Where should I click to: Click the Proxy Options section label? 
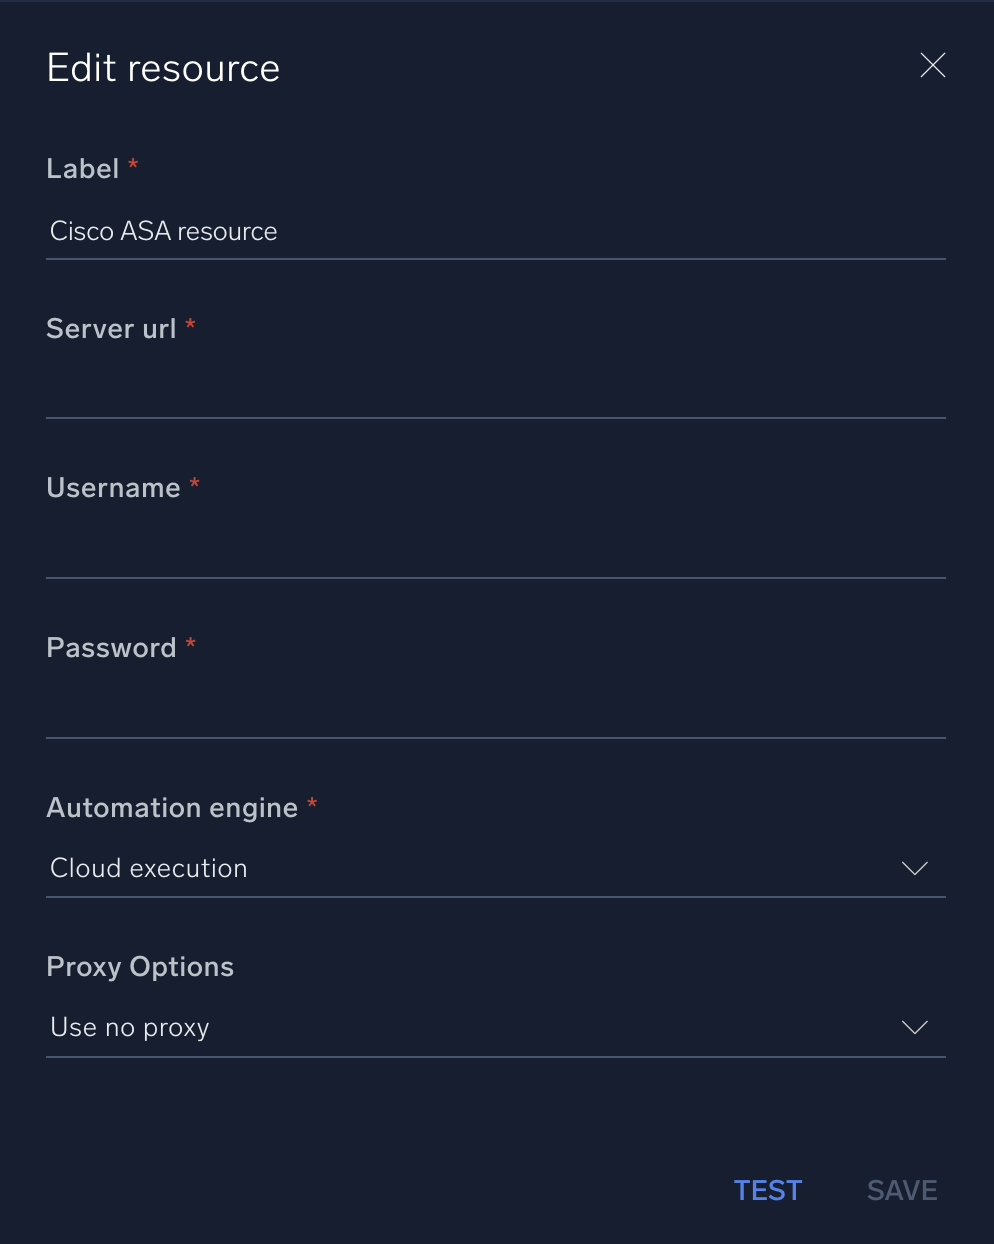pos(139,966)
